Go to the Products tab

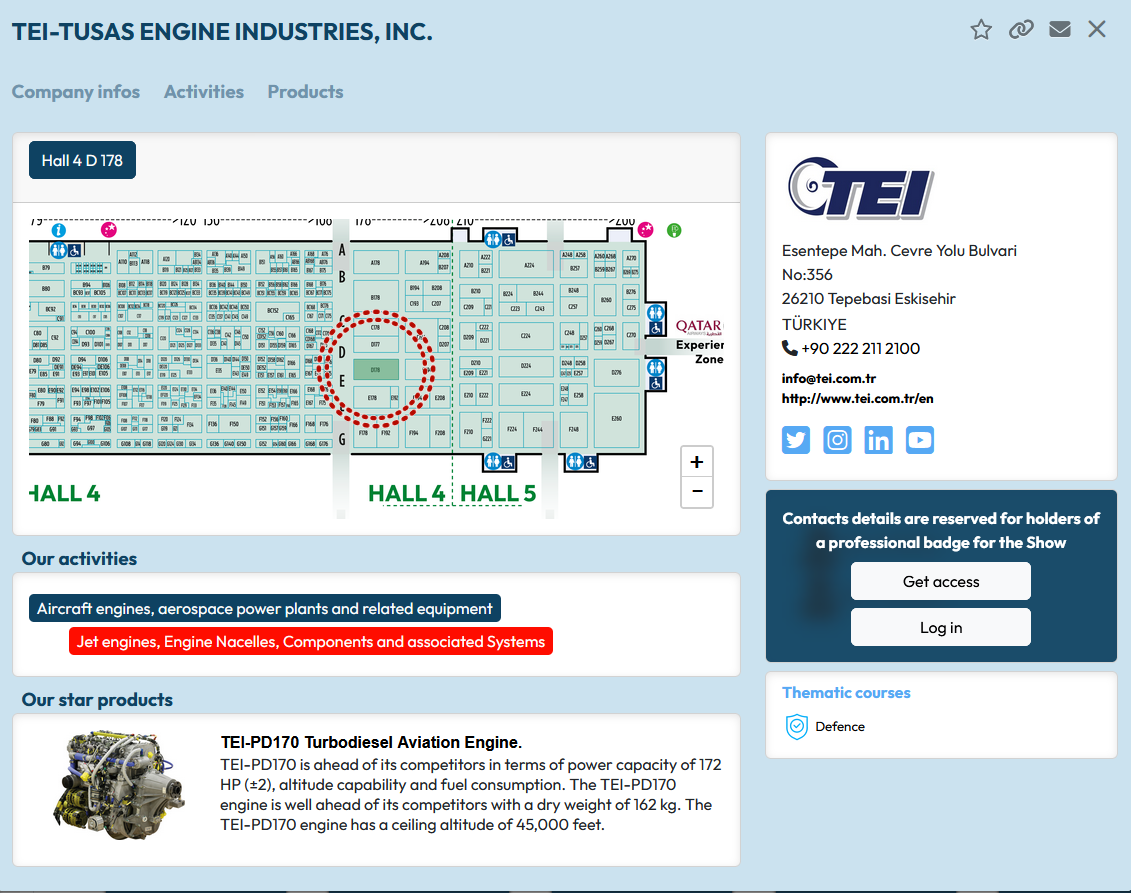coord(305,92)
